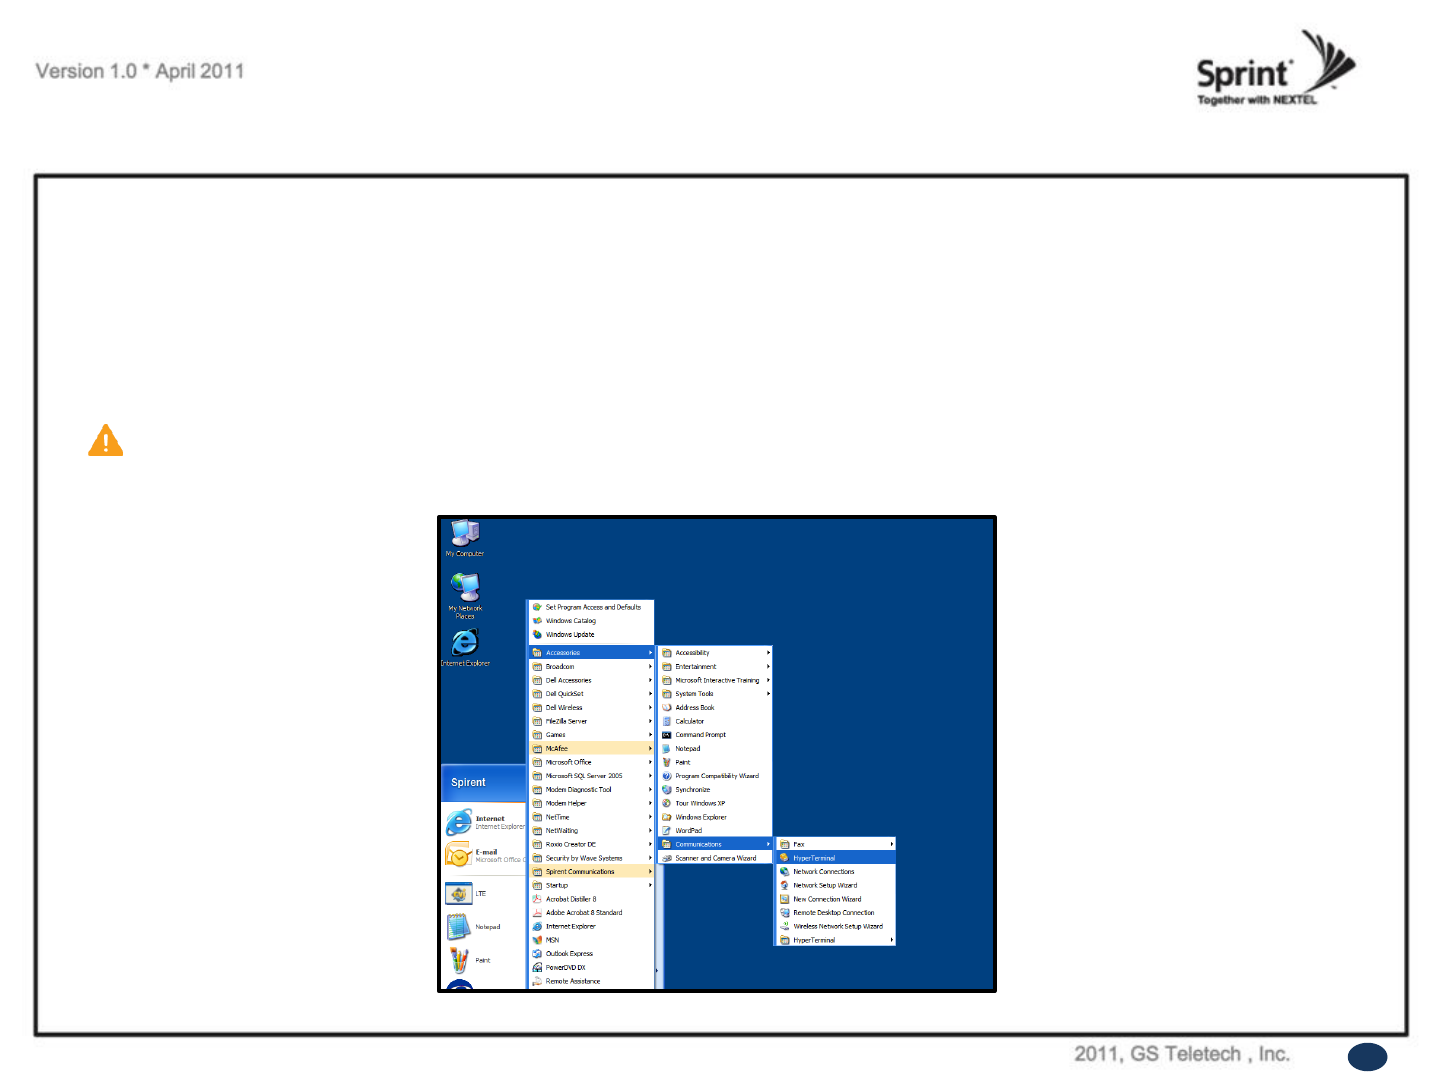This screenshot has height=1080, width=1440.
Task: Expand the Dell Wireless submenu arrow
Action: click(x=650, y=708)
